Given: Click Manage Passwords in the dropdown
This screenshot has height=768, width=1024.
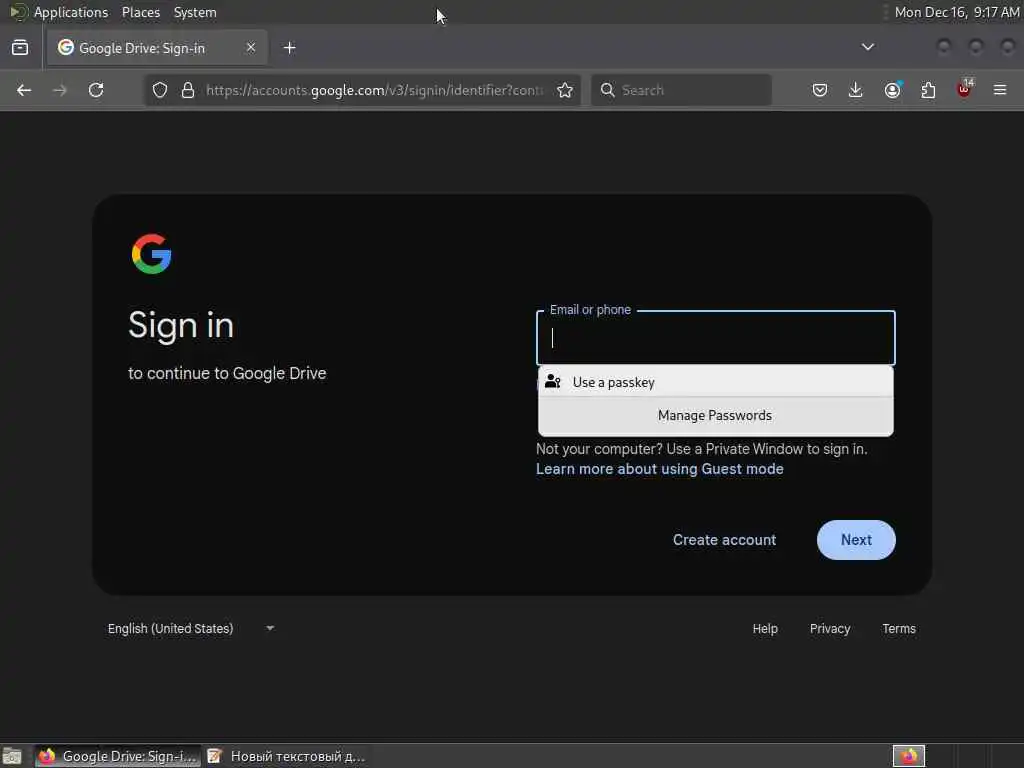Looking at the screenshot, I should pos(715,415).
